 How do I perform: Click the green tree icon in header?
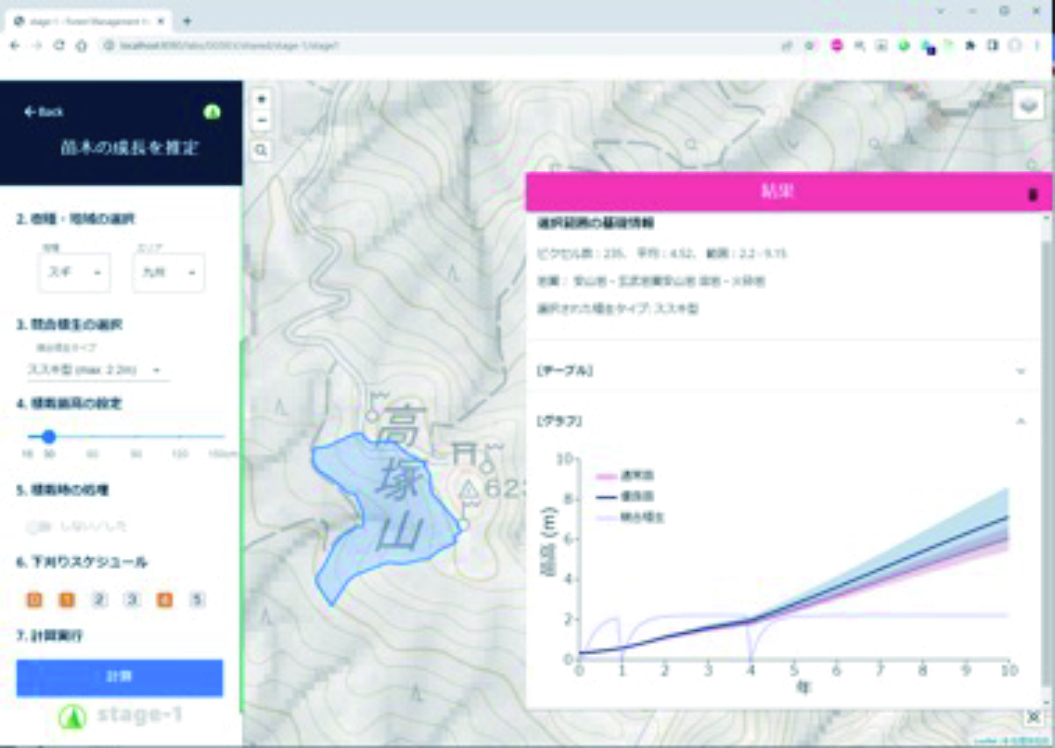click(212, 112)
